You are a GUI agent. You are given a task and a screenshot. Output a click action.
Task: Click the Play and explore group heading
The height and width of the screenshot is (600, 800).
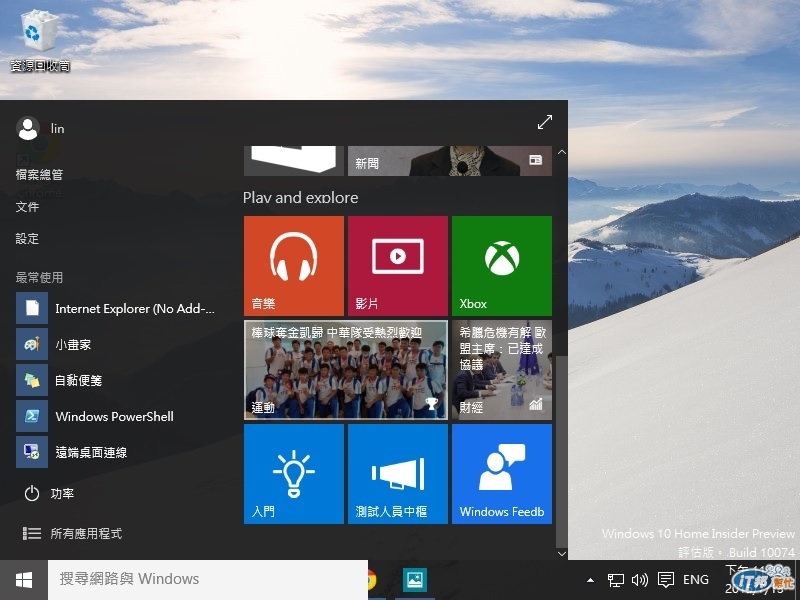(301, 197)
